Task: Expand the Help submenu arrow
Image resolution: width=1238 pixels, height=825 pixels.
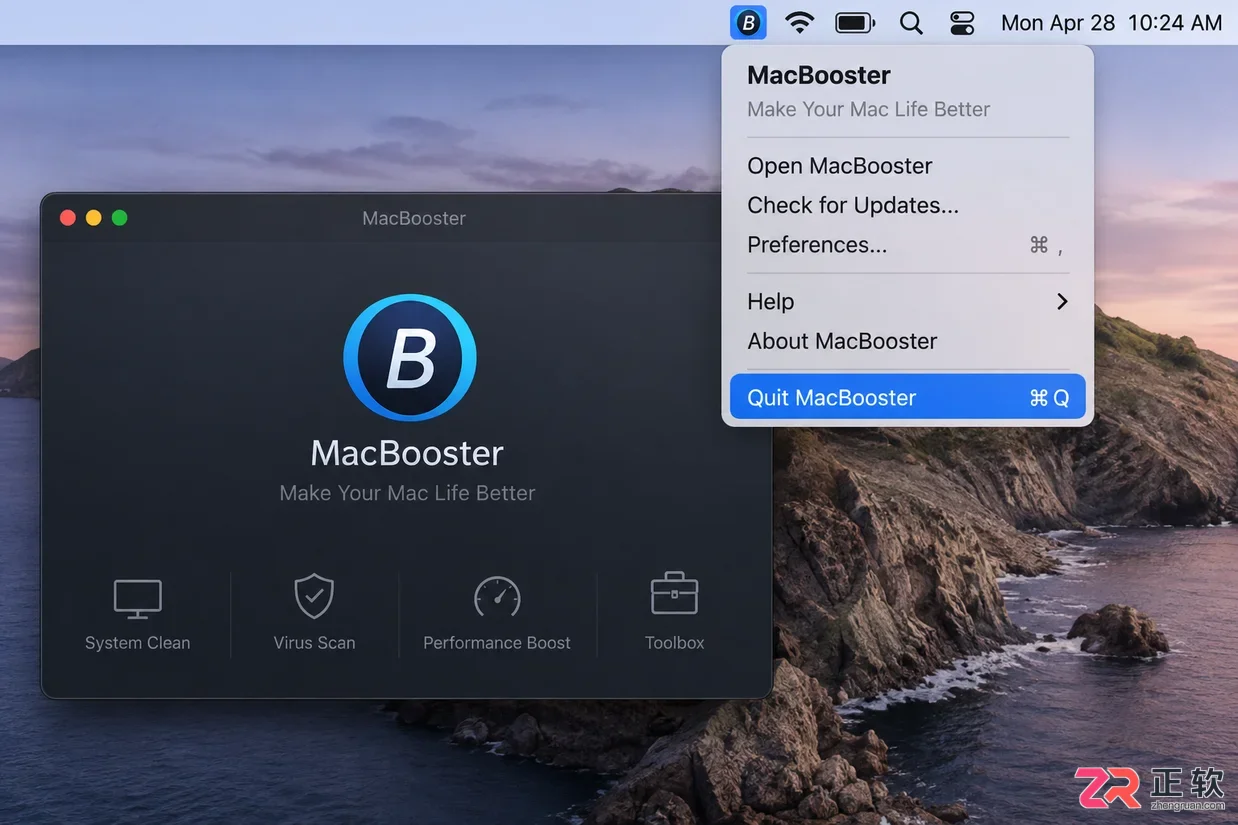Action: [x=1062, y=301]
